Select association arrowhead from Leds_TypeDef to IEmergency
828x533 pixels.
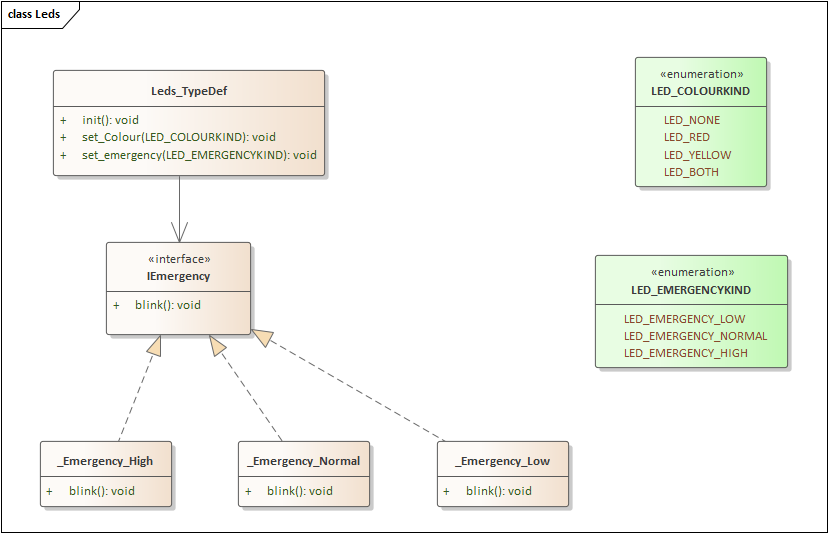coord(180,232)
